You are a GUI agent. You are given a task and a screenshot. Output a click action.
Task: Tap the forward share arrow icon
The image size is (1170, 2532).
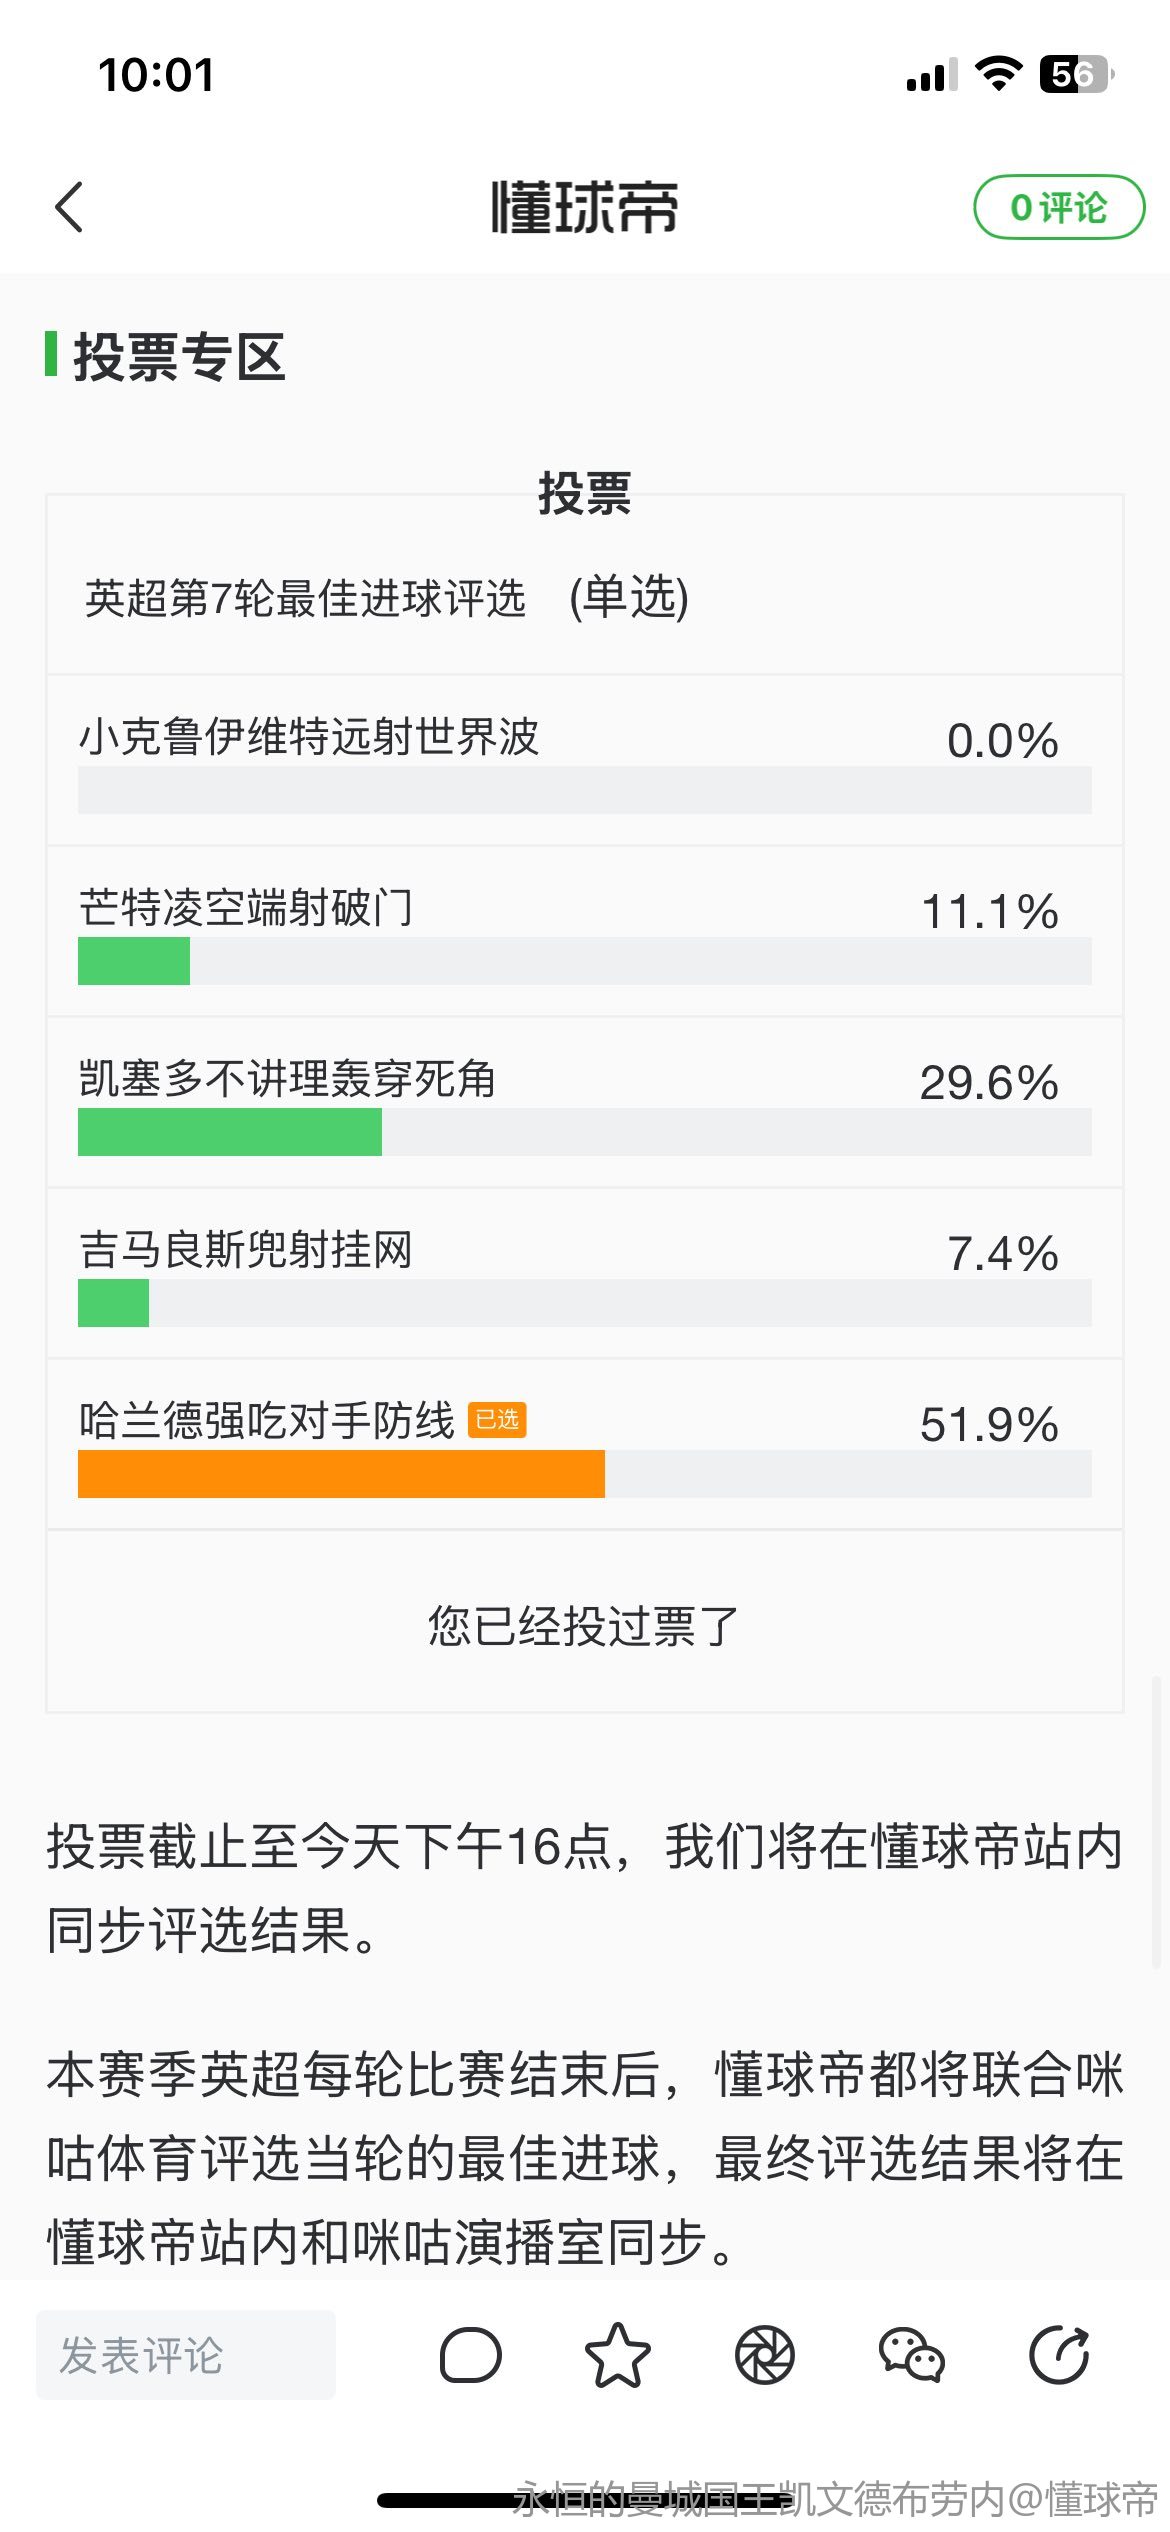coord(1059,2355)
